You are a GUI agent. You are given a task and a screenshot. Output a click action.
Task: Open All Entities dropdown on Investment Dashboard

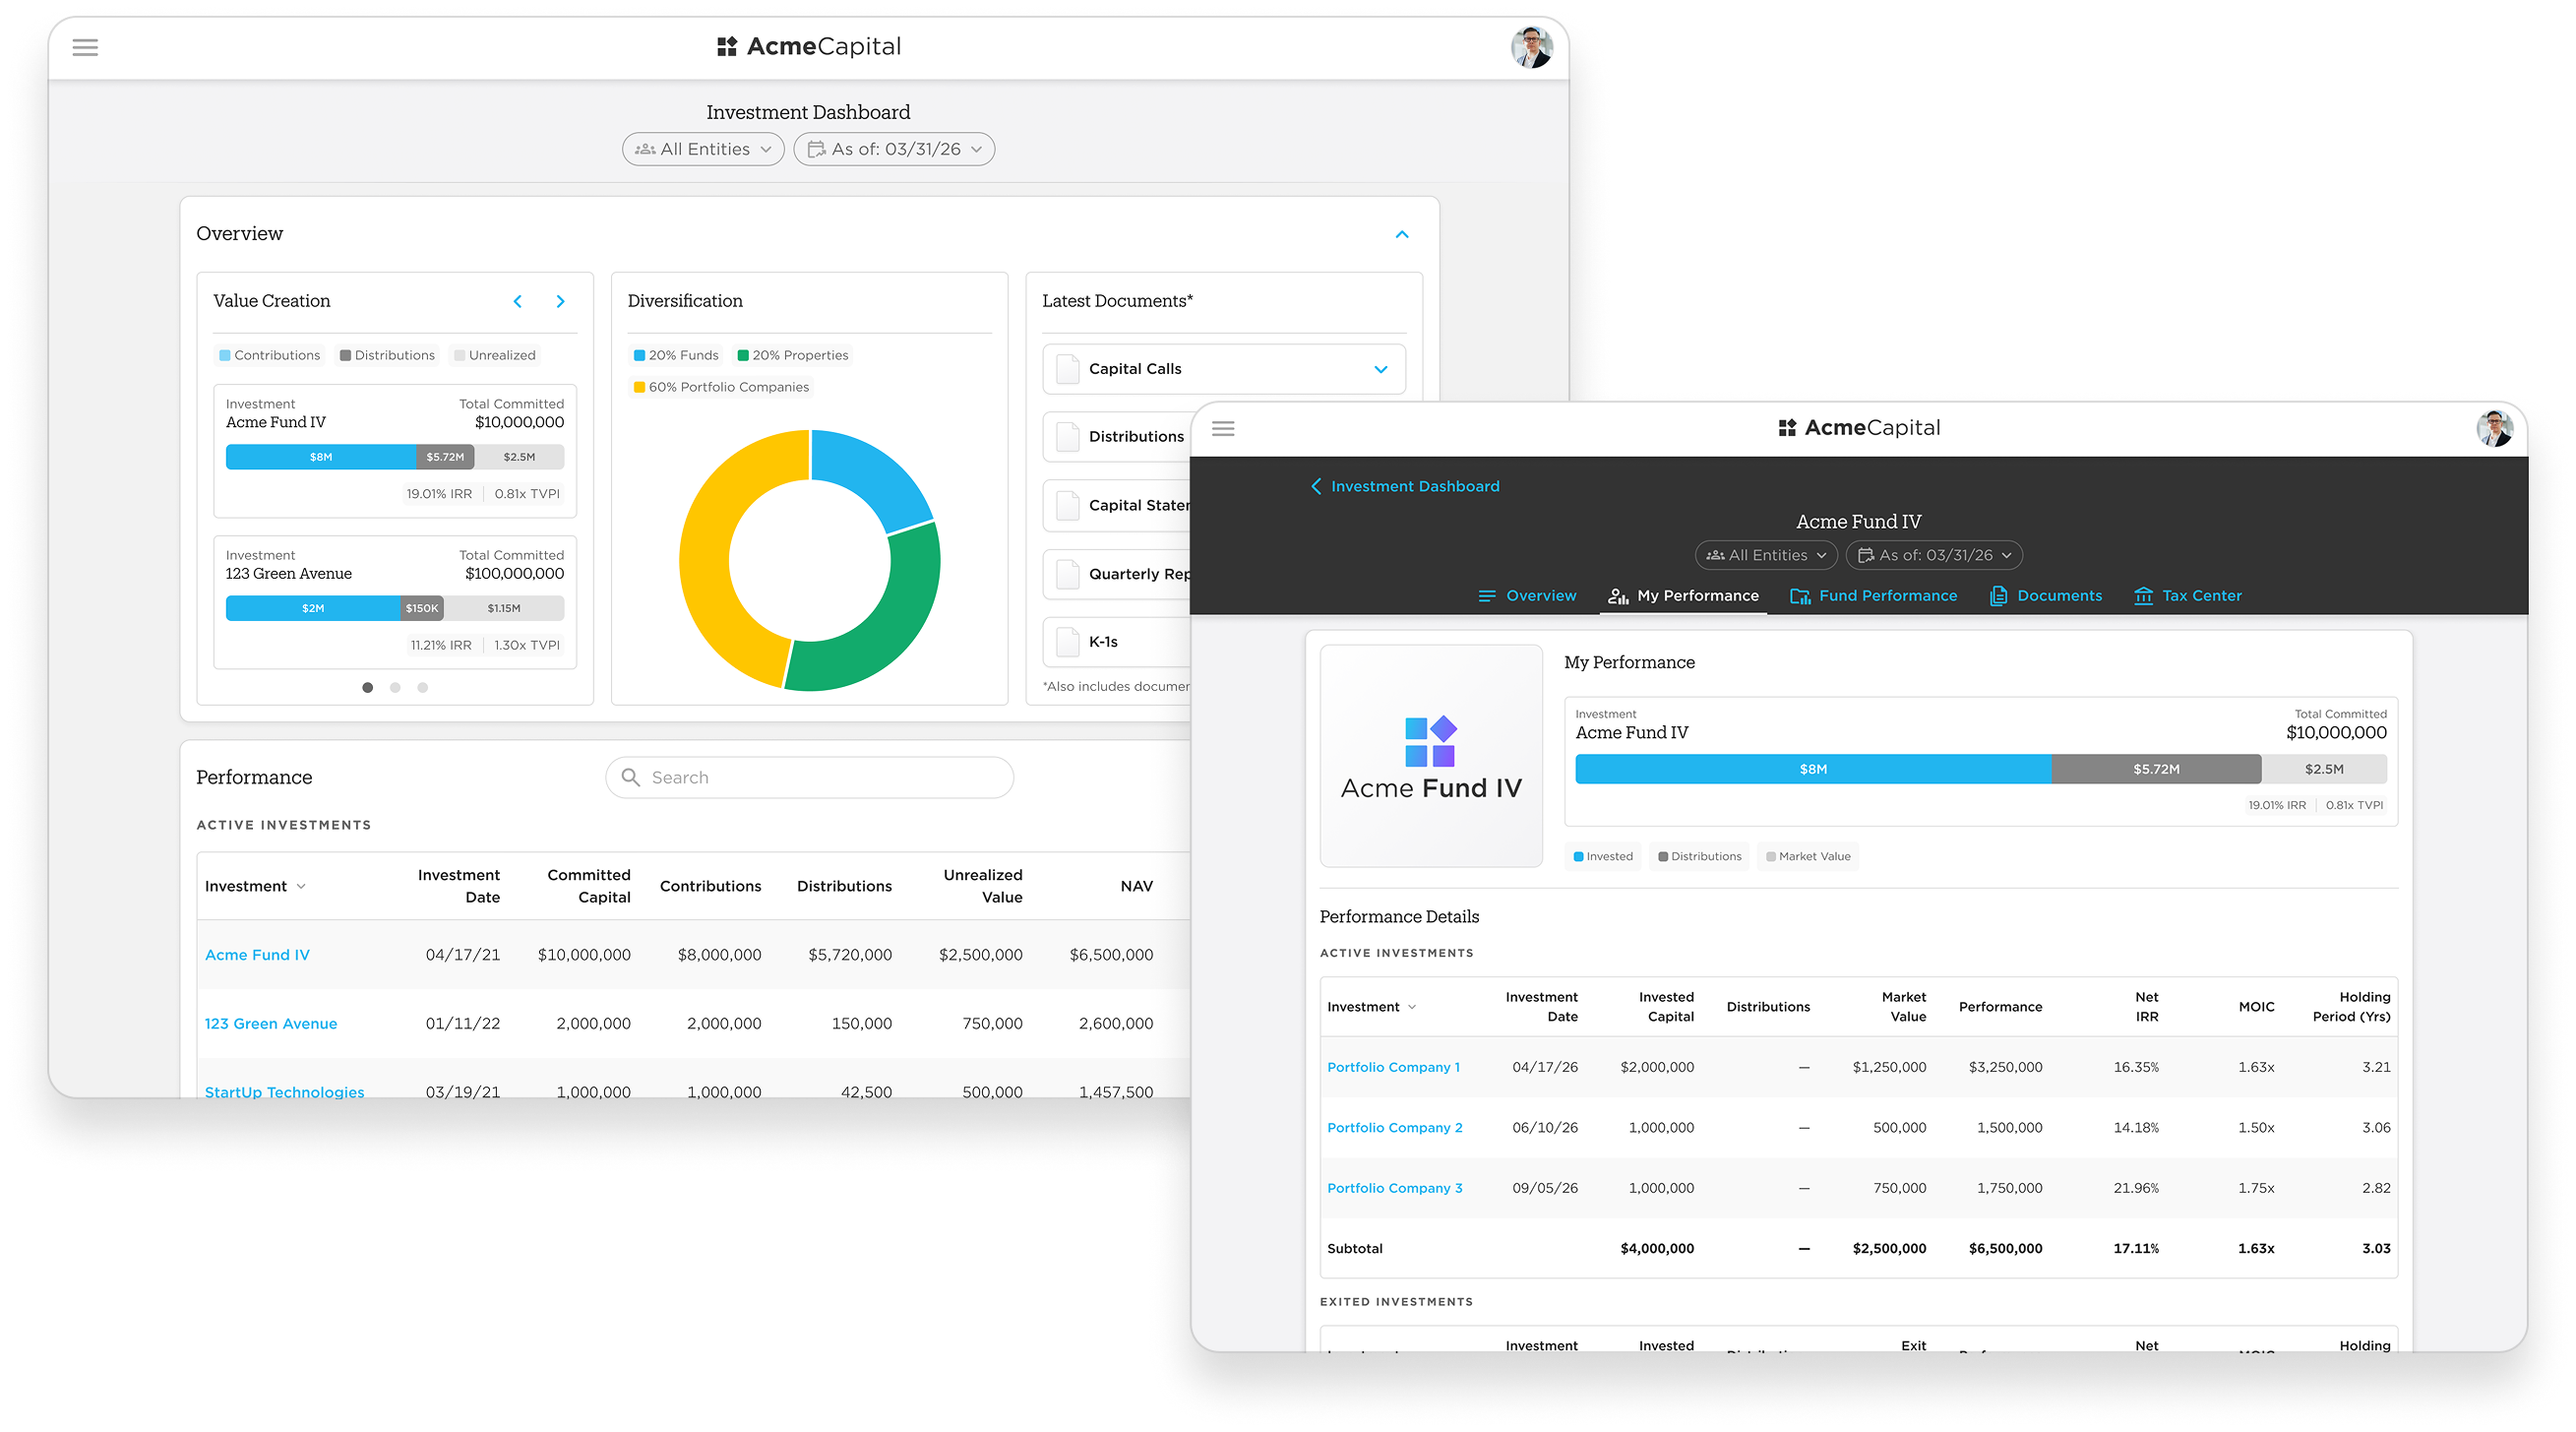[x=703, y=149]
